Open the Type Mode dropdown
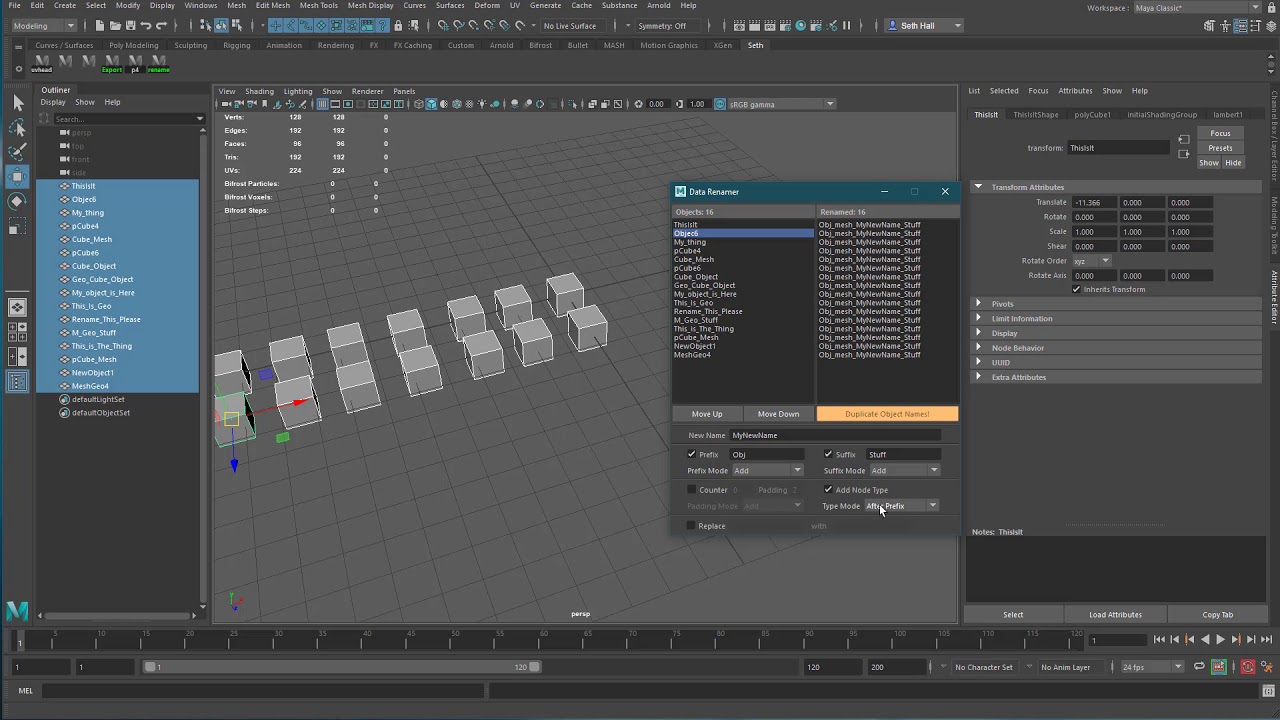The width and height of the screenshot is (1280, 720). click(902, 506)
